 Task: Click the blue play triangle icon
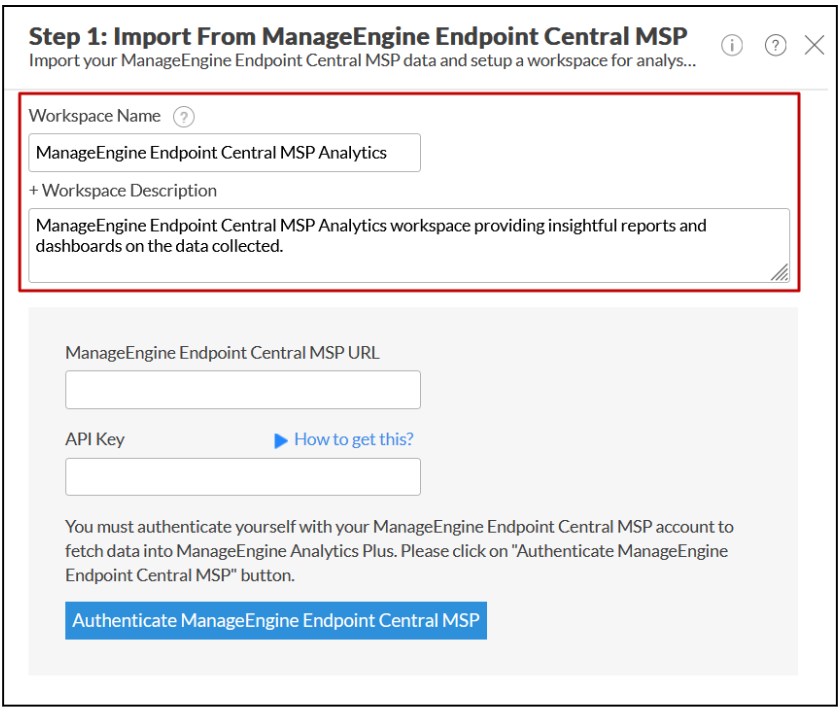tap(281, 441)
